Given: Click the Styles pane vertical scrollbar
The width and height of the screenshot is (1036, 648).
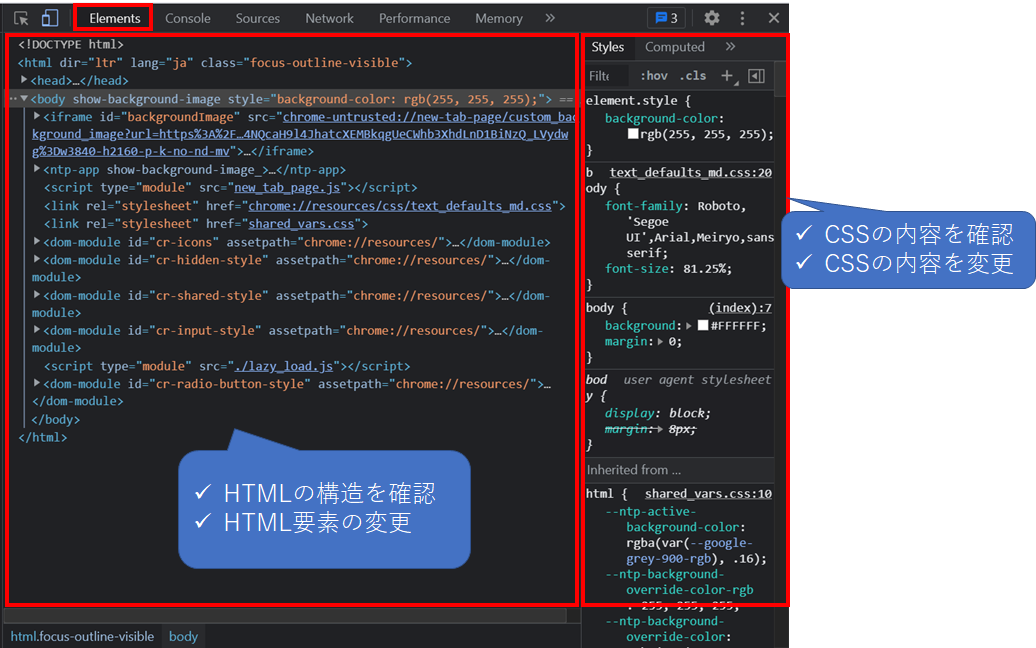Looking at the screenshot, I should coord(780,79).
